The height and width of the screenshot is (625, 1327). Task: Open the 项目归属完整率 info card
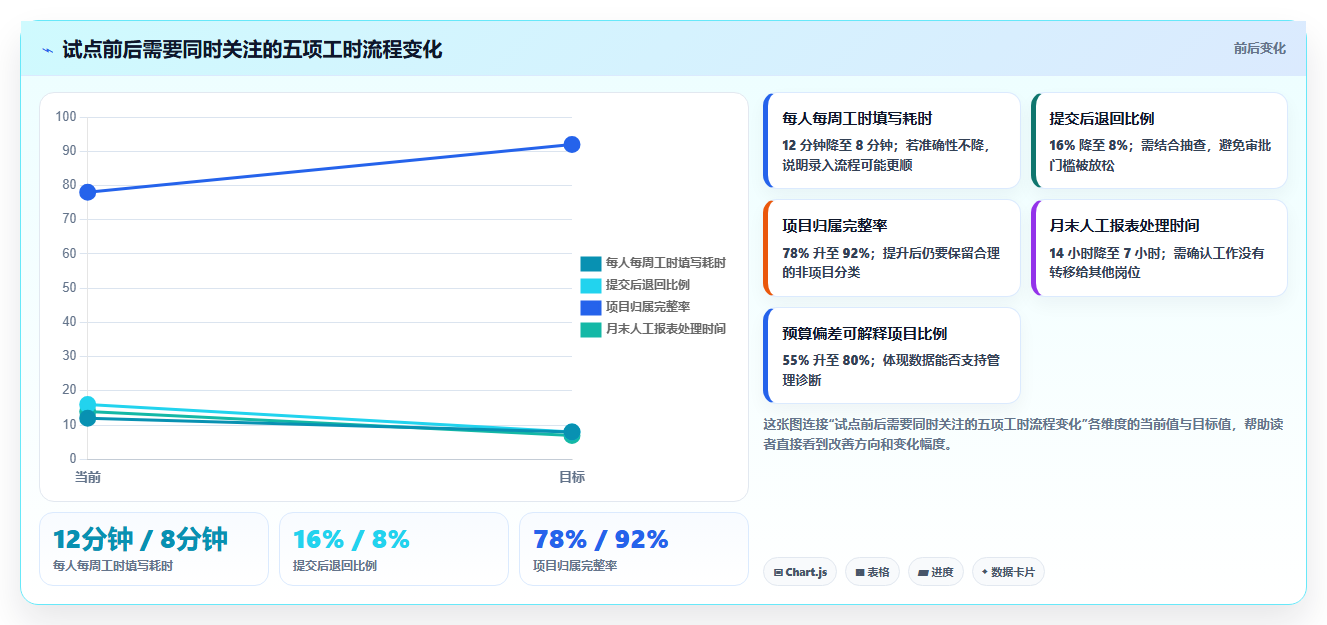(891, 248)
